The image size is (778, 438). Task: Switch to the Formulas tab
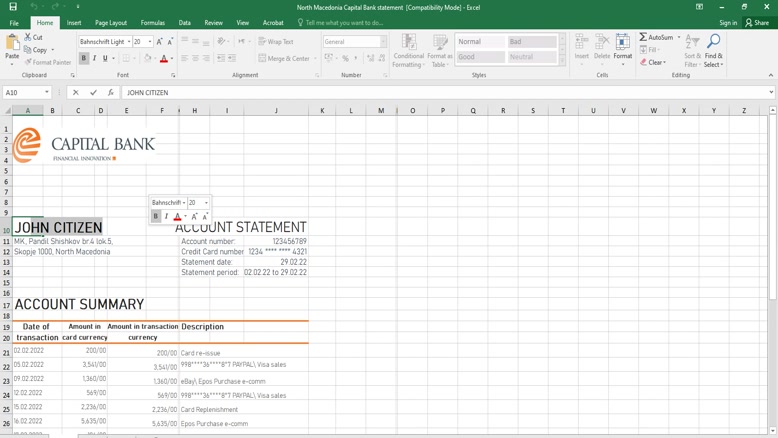(x=153, y=22)
